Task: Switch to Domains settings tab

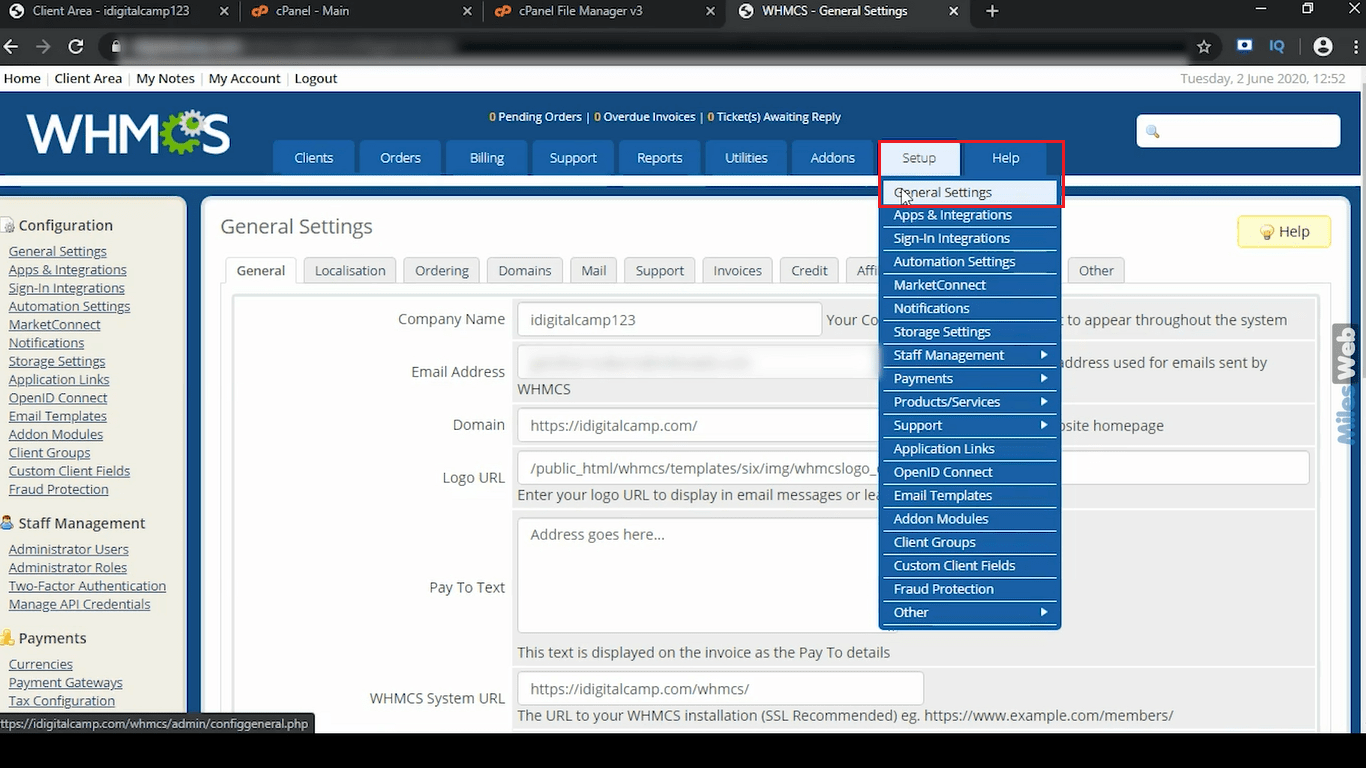Action: tap(525, 270)
